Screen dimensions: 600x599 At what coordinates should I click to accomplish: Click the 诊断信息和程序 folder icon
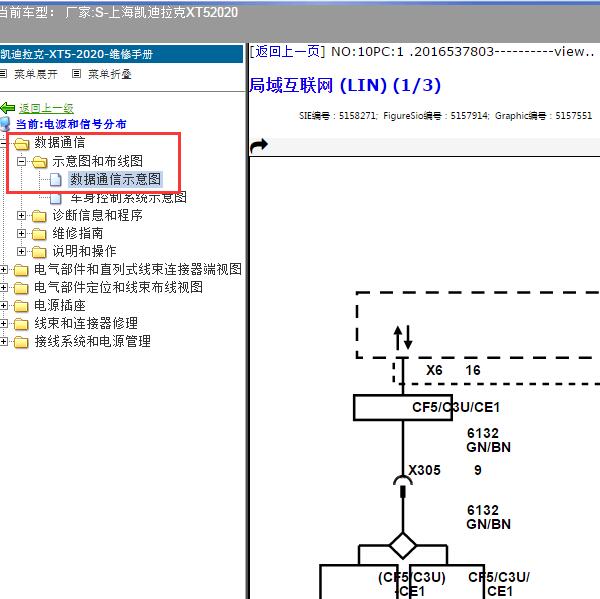(39, 216)
